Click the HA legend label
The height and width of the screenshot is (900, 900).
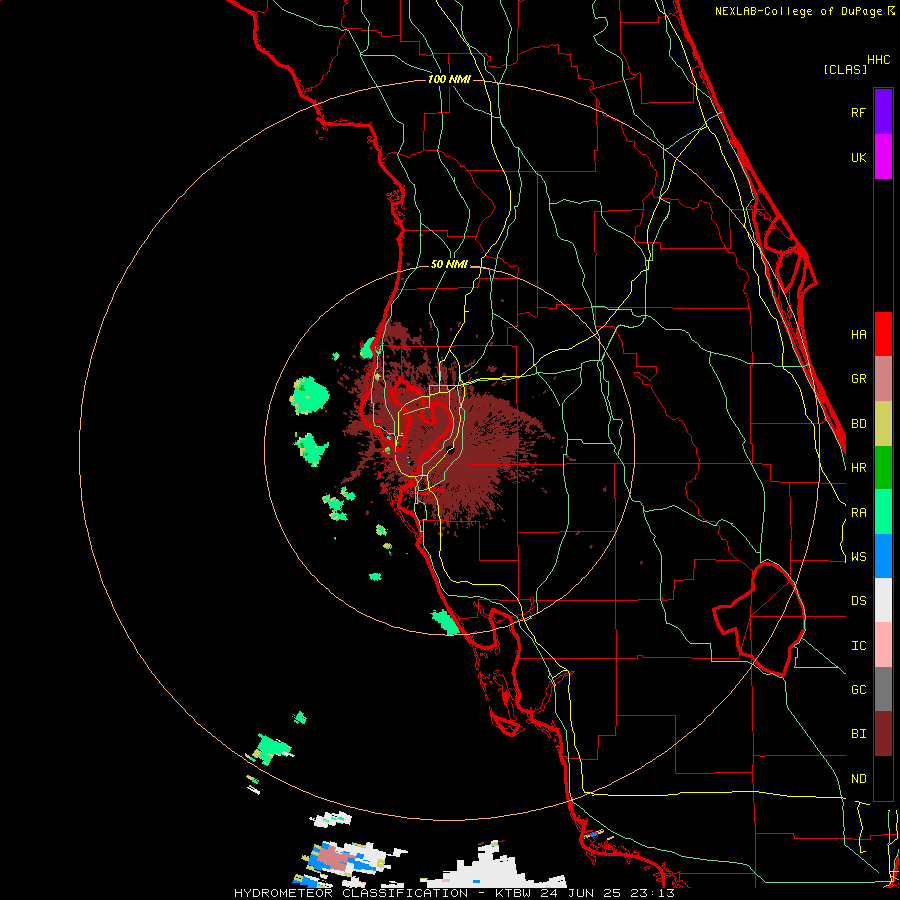pos(858,335)
